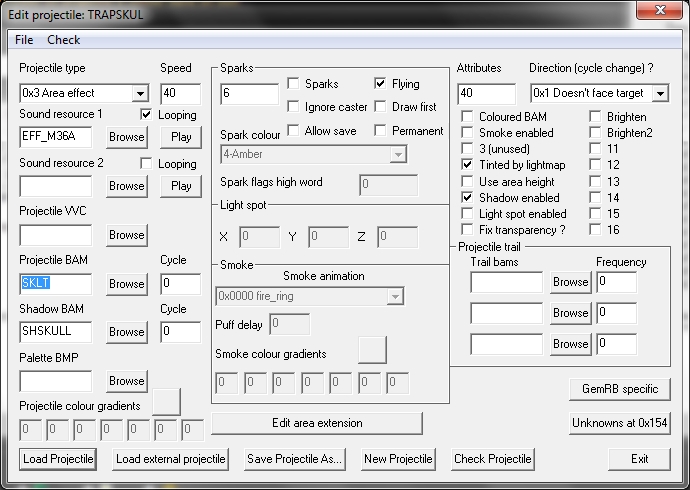Browse for the first Trail bam
The image size is (690, 490).
(571, 282)
